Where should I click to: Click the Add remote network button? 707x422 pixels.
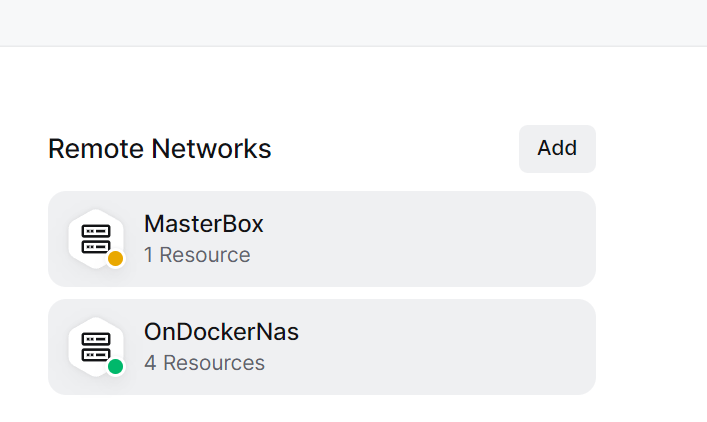tap(557, 149)
